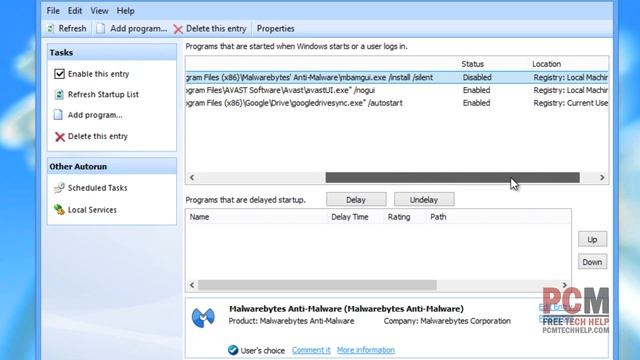Click the Refresh Startup List icon in Tasks

(59, 95)
